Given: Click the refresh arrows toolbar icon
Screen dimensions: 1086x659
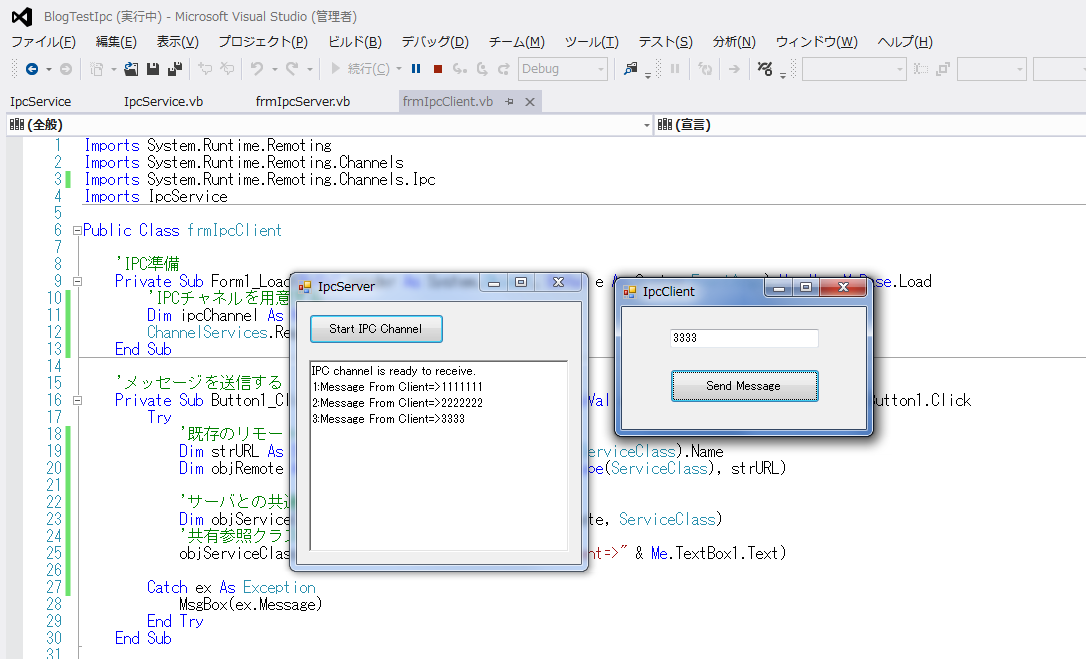Looking at the screenshot, I should point(705,69).
